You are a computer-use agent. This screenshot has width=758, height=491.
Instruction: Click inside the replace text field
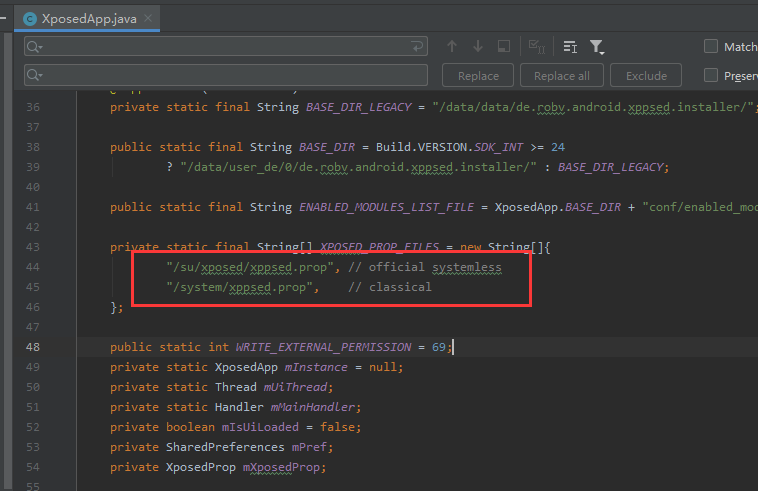(x=226, y=75)
